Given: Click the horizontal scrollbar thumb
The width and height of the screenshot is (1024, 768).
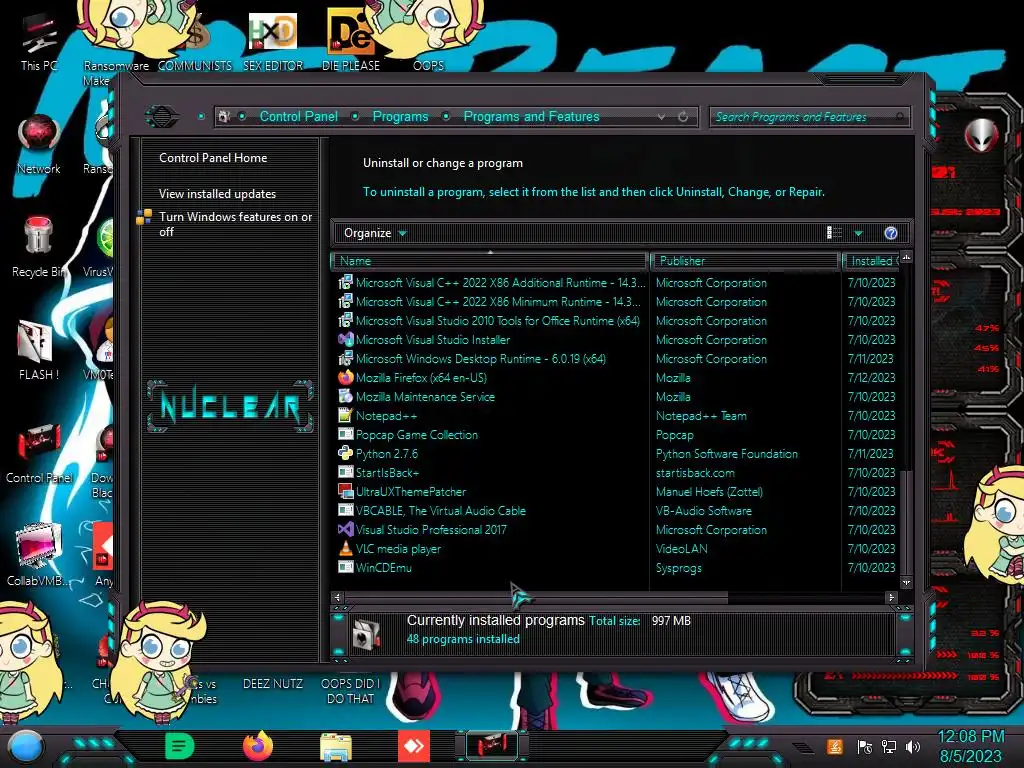Looking at the screenshot, I should pyautogui.click(x=536, y=597).
